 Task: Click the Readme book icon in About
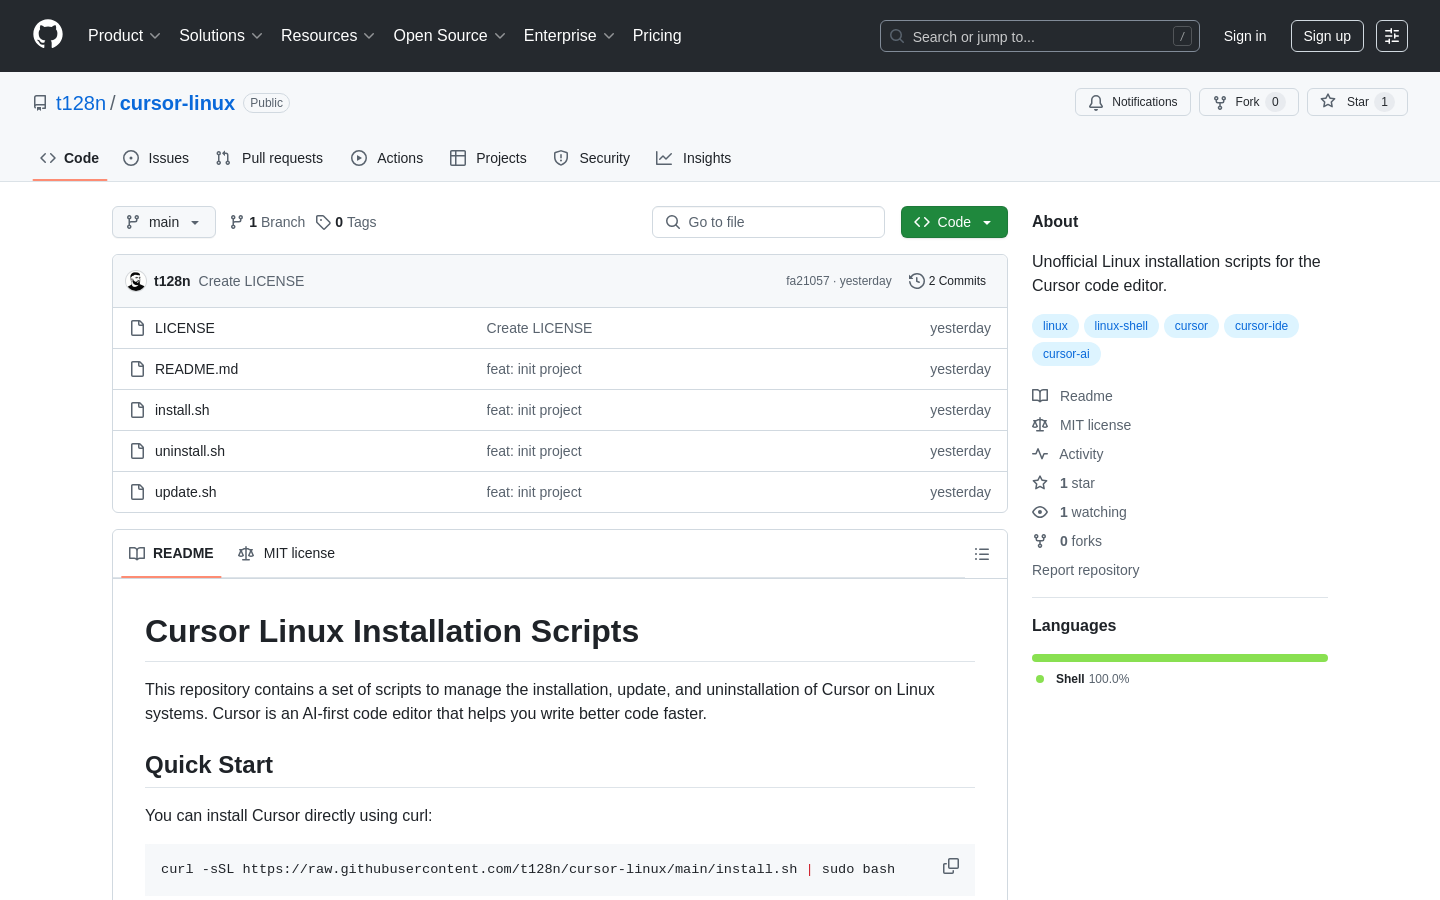pos(1040,396)
